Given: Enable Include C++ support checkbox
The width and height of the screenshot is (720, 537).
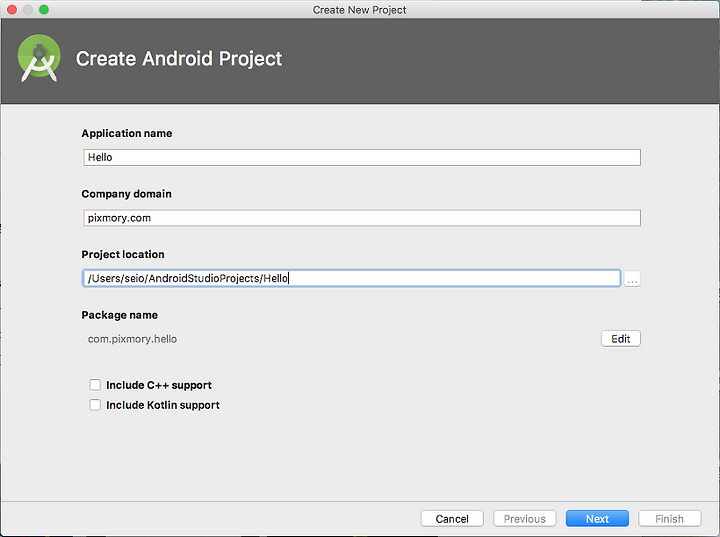Looking at the screenshot, I should click(95, 384).
